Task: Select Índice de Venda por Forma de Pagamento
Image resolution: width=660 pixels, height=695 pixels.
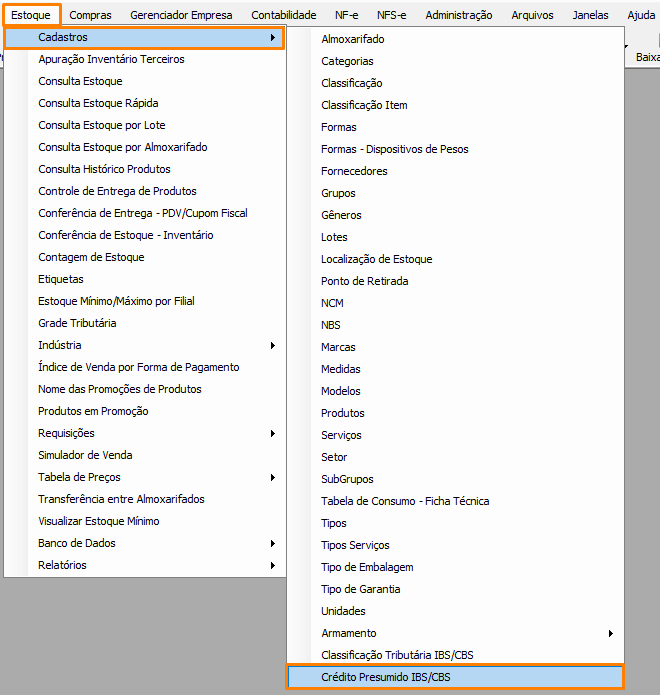Action: (144, 367)
